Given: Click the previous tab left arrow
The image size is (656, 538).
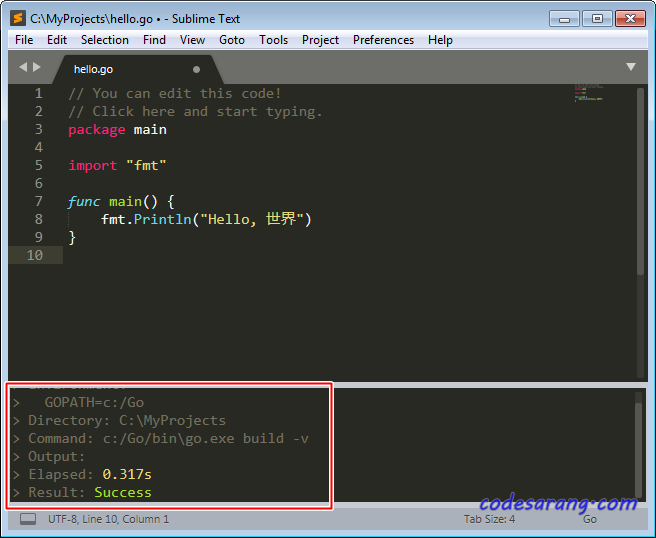Looking at the screenshot, I should pos(23,67).
